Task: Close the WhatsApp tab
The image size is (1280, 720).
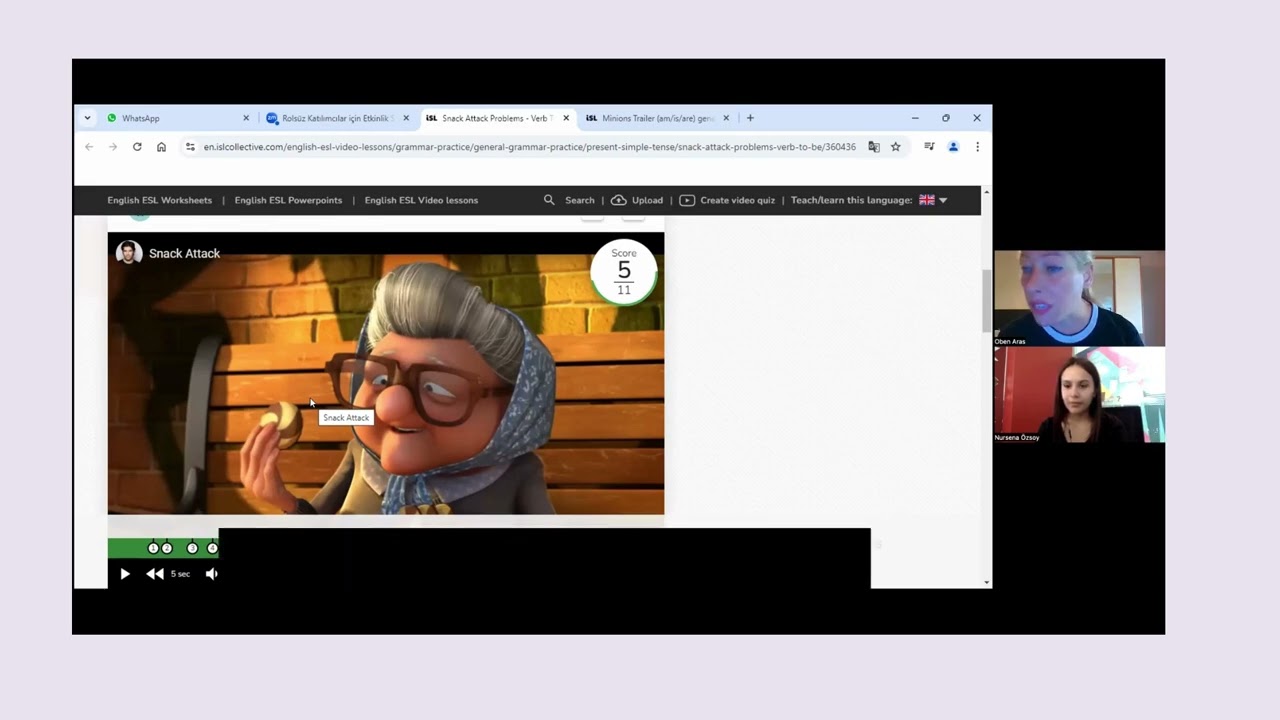Action: 246,118
